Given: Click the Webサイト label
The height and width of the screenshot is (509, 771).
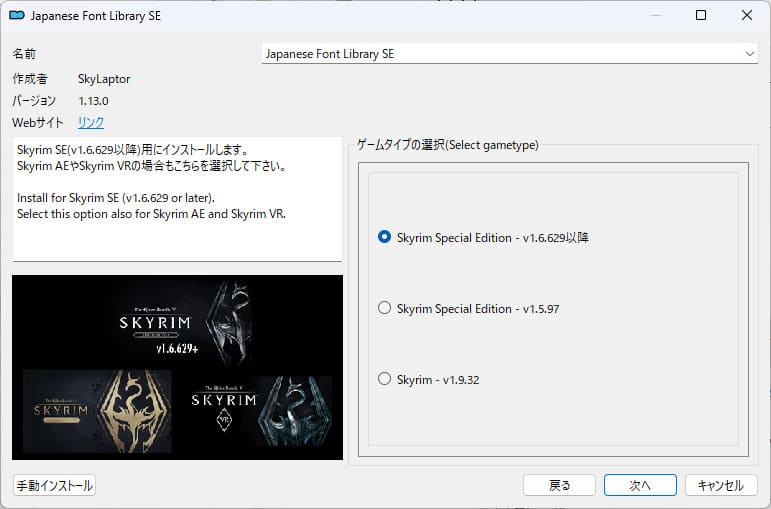Looking at the screenshot, I should click(38, 122).
